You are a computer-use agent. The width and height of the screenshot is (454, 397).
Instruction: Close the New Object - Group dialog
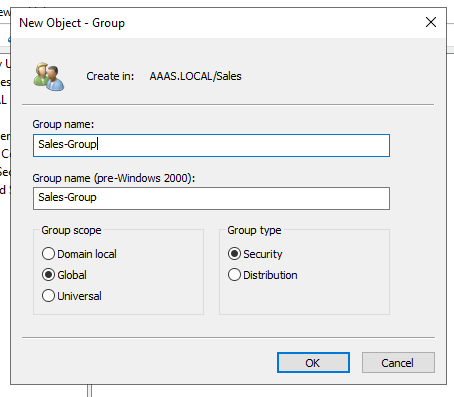coord(431,22)
